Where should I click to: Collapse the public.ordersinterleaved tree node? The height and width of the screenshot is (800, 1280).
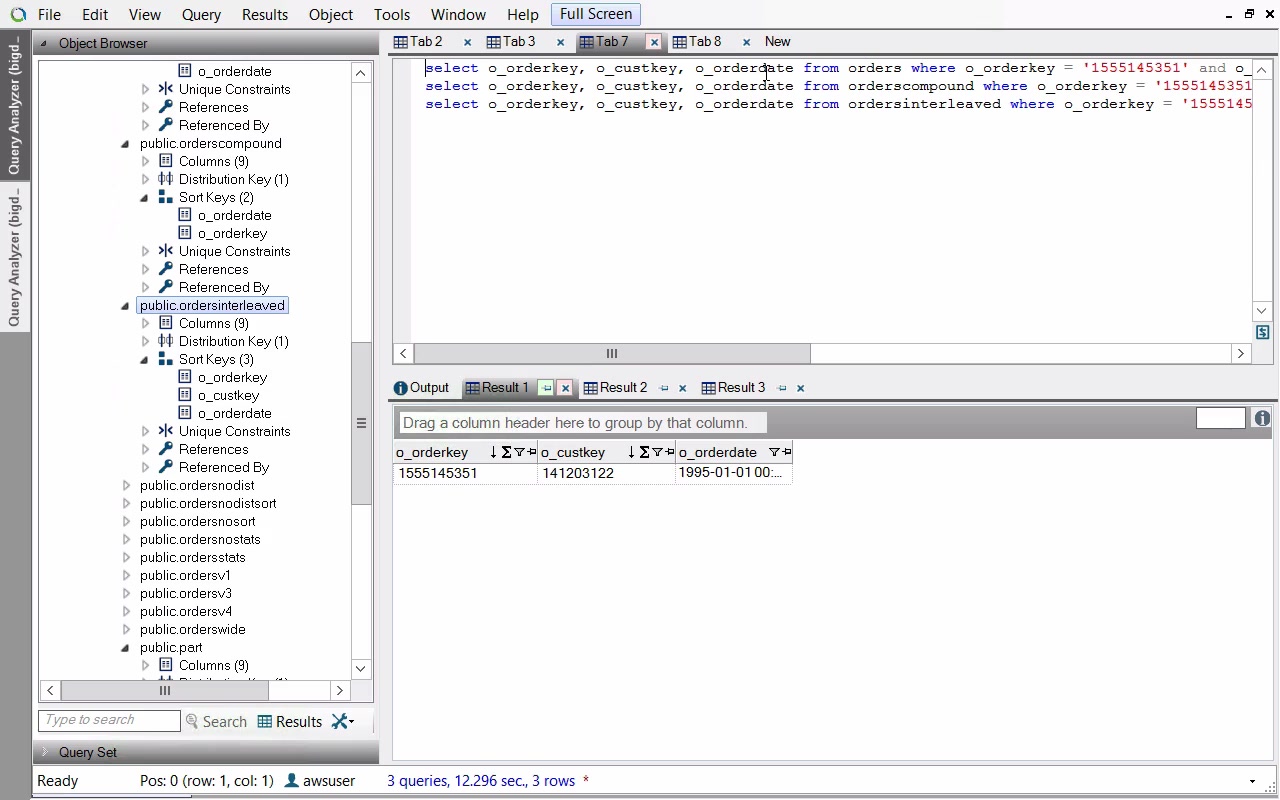click(125, 306)
